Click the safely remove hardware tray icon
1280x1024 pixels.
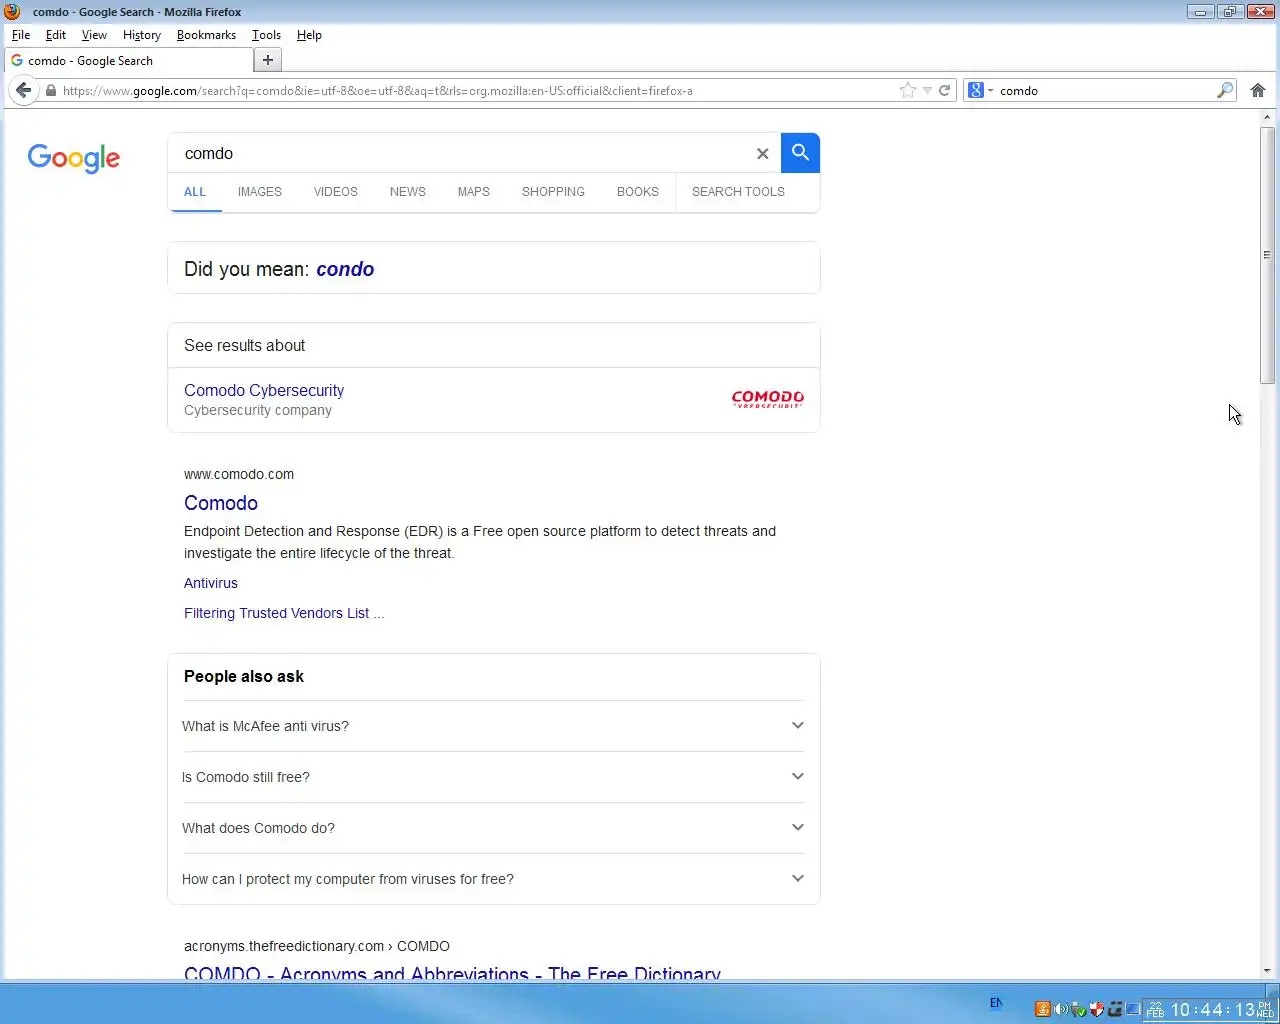(1079, 1009)
